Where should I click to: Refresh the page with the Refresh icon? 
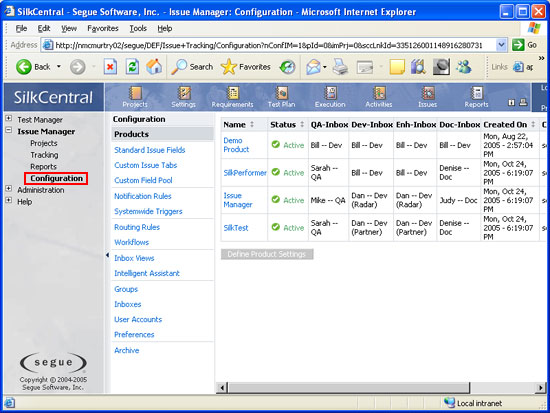click(x=132, y=67)
